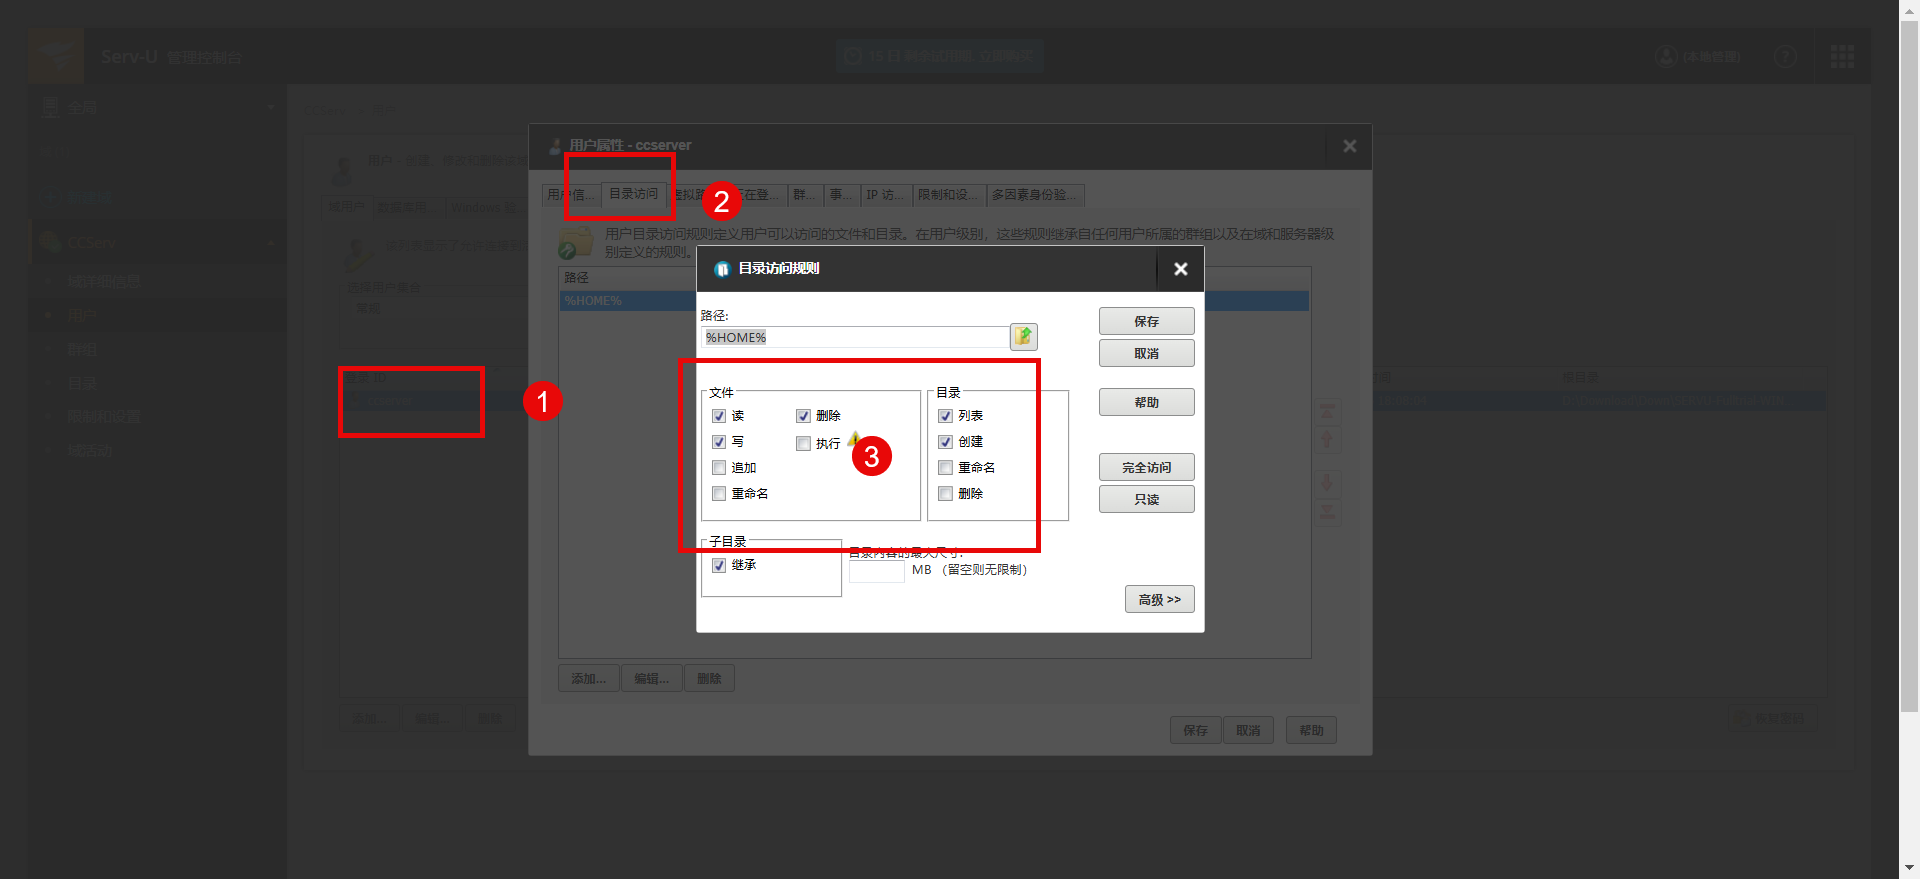1920x879 pixels.
Task: Click the 完全访问 button
Action: click(1146, 467)
